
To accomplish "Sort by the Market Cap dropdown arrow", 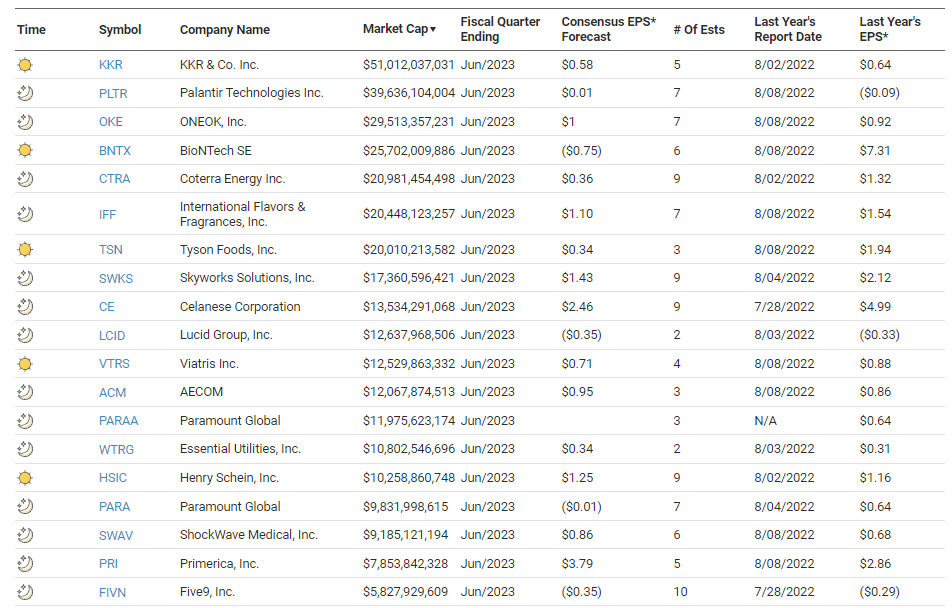I will 433,29.
